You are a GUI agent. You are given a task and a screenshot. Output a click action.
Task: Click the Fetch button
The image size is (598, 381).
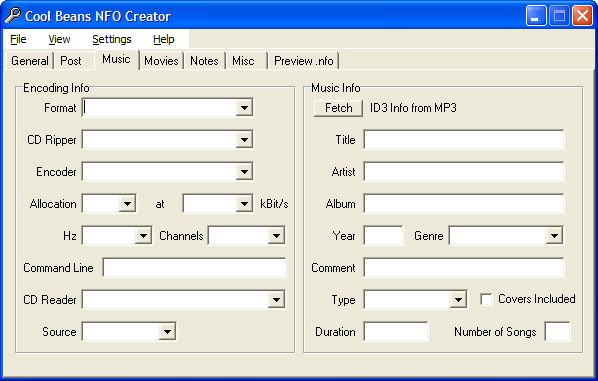(338, 108)
